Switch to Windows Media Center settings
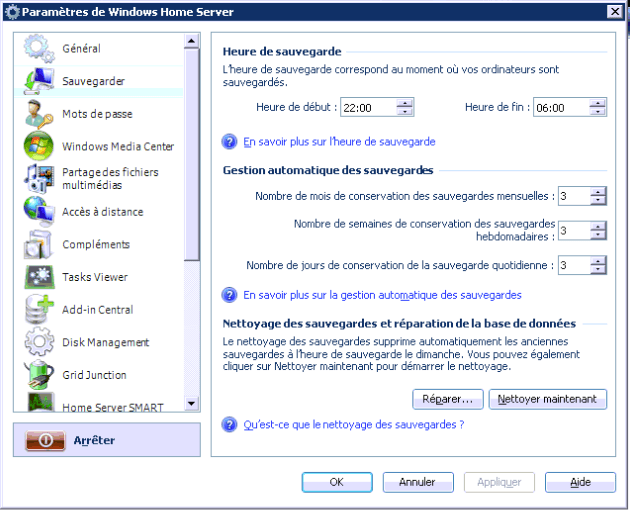 point(118,147)
